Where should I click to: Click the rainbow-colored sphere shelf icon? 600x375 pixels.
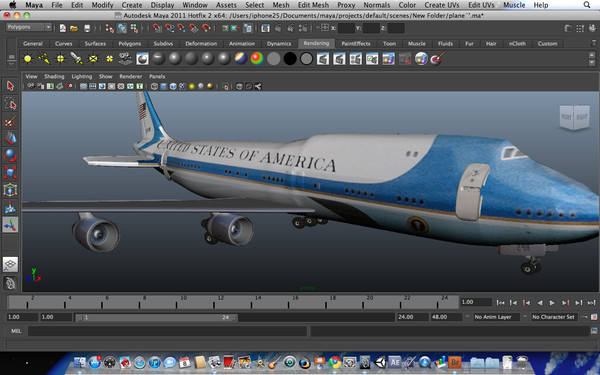[257, 59]
